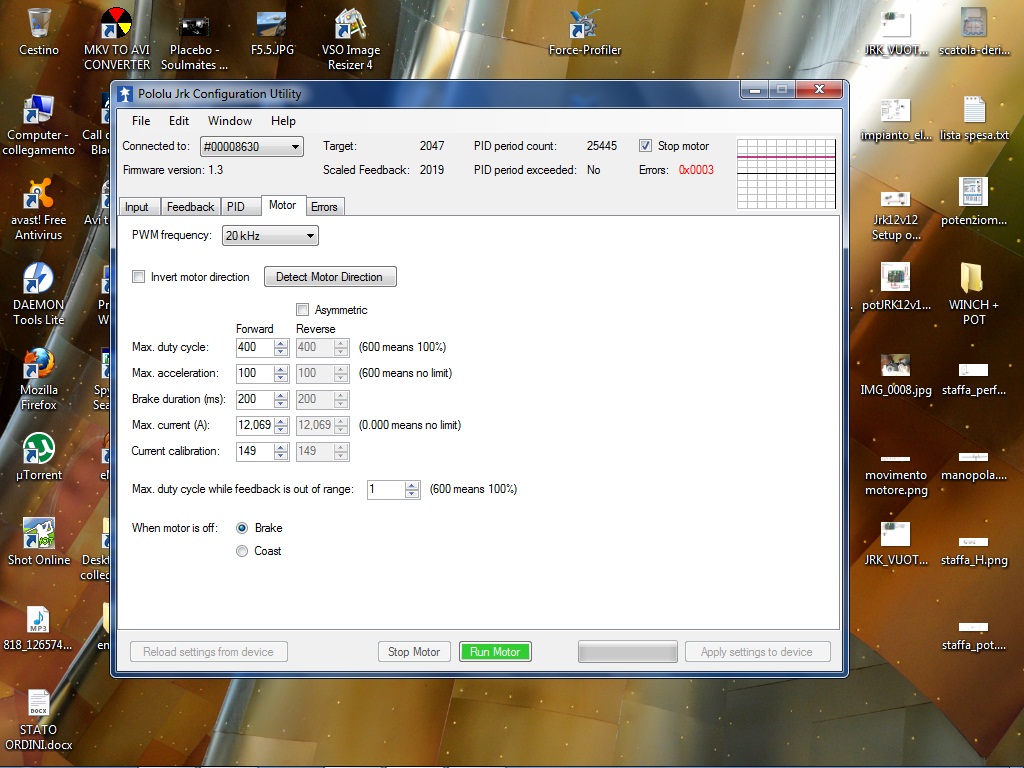
Task: Click the red 0x0003 errors value
Action: [696, 170]
